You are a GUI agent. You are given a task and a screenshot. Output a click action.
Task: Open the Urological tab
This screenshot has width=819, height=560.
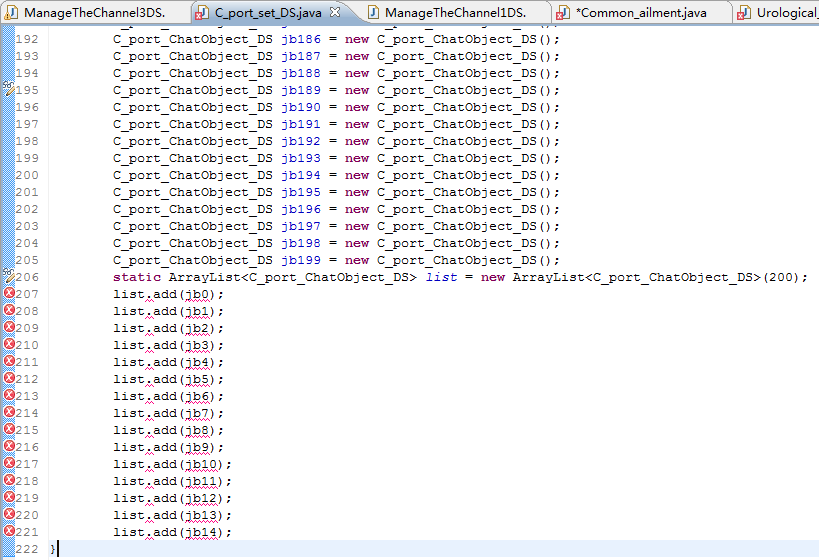(x=777, y=12)
